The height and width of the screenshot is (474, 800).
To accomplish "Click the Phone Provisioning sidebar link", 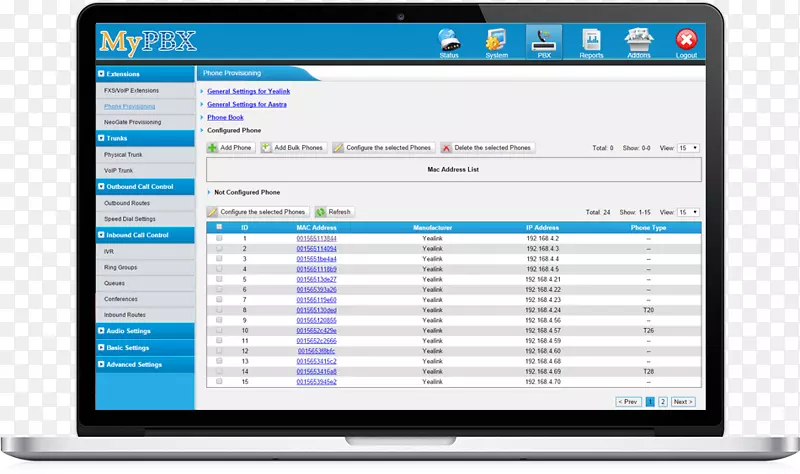I will tap(130, 106).
